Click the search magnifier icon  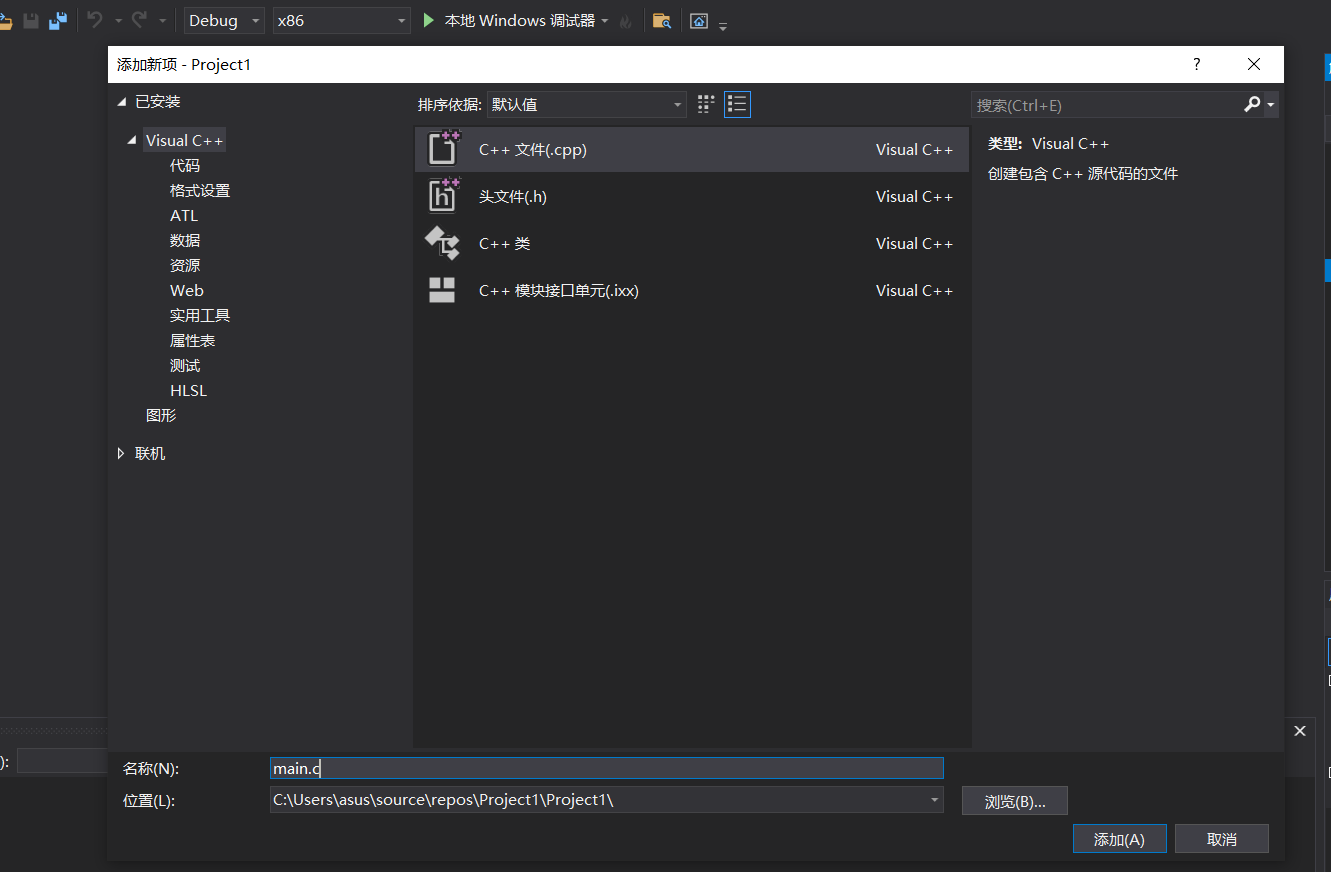pos(1252,104)
